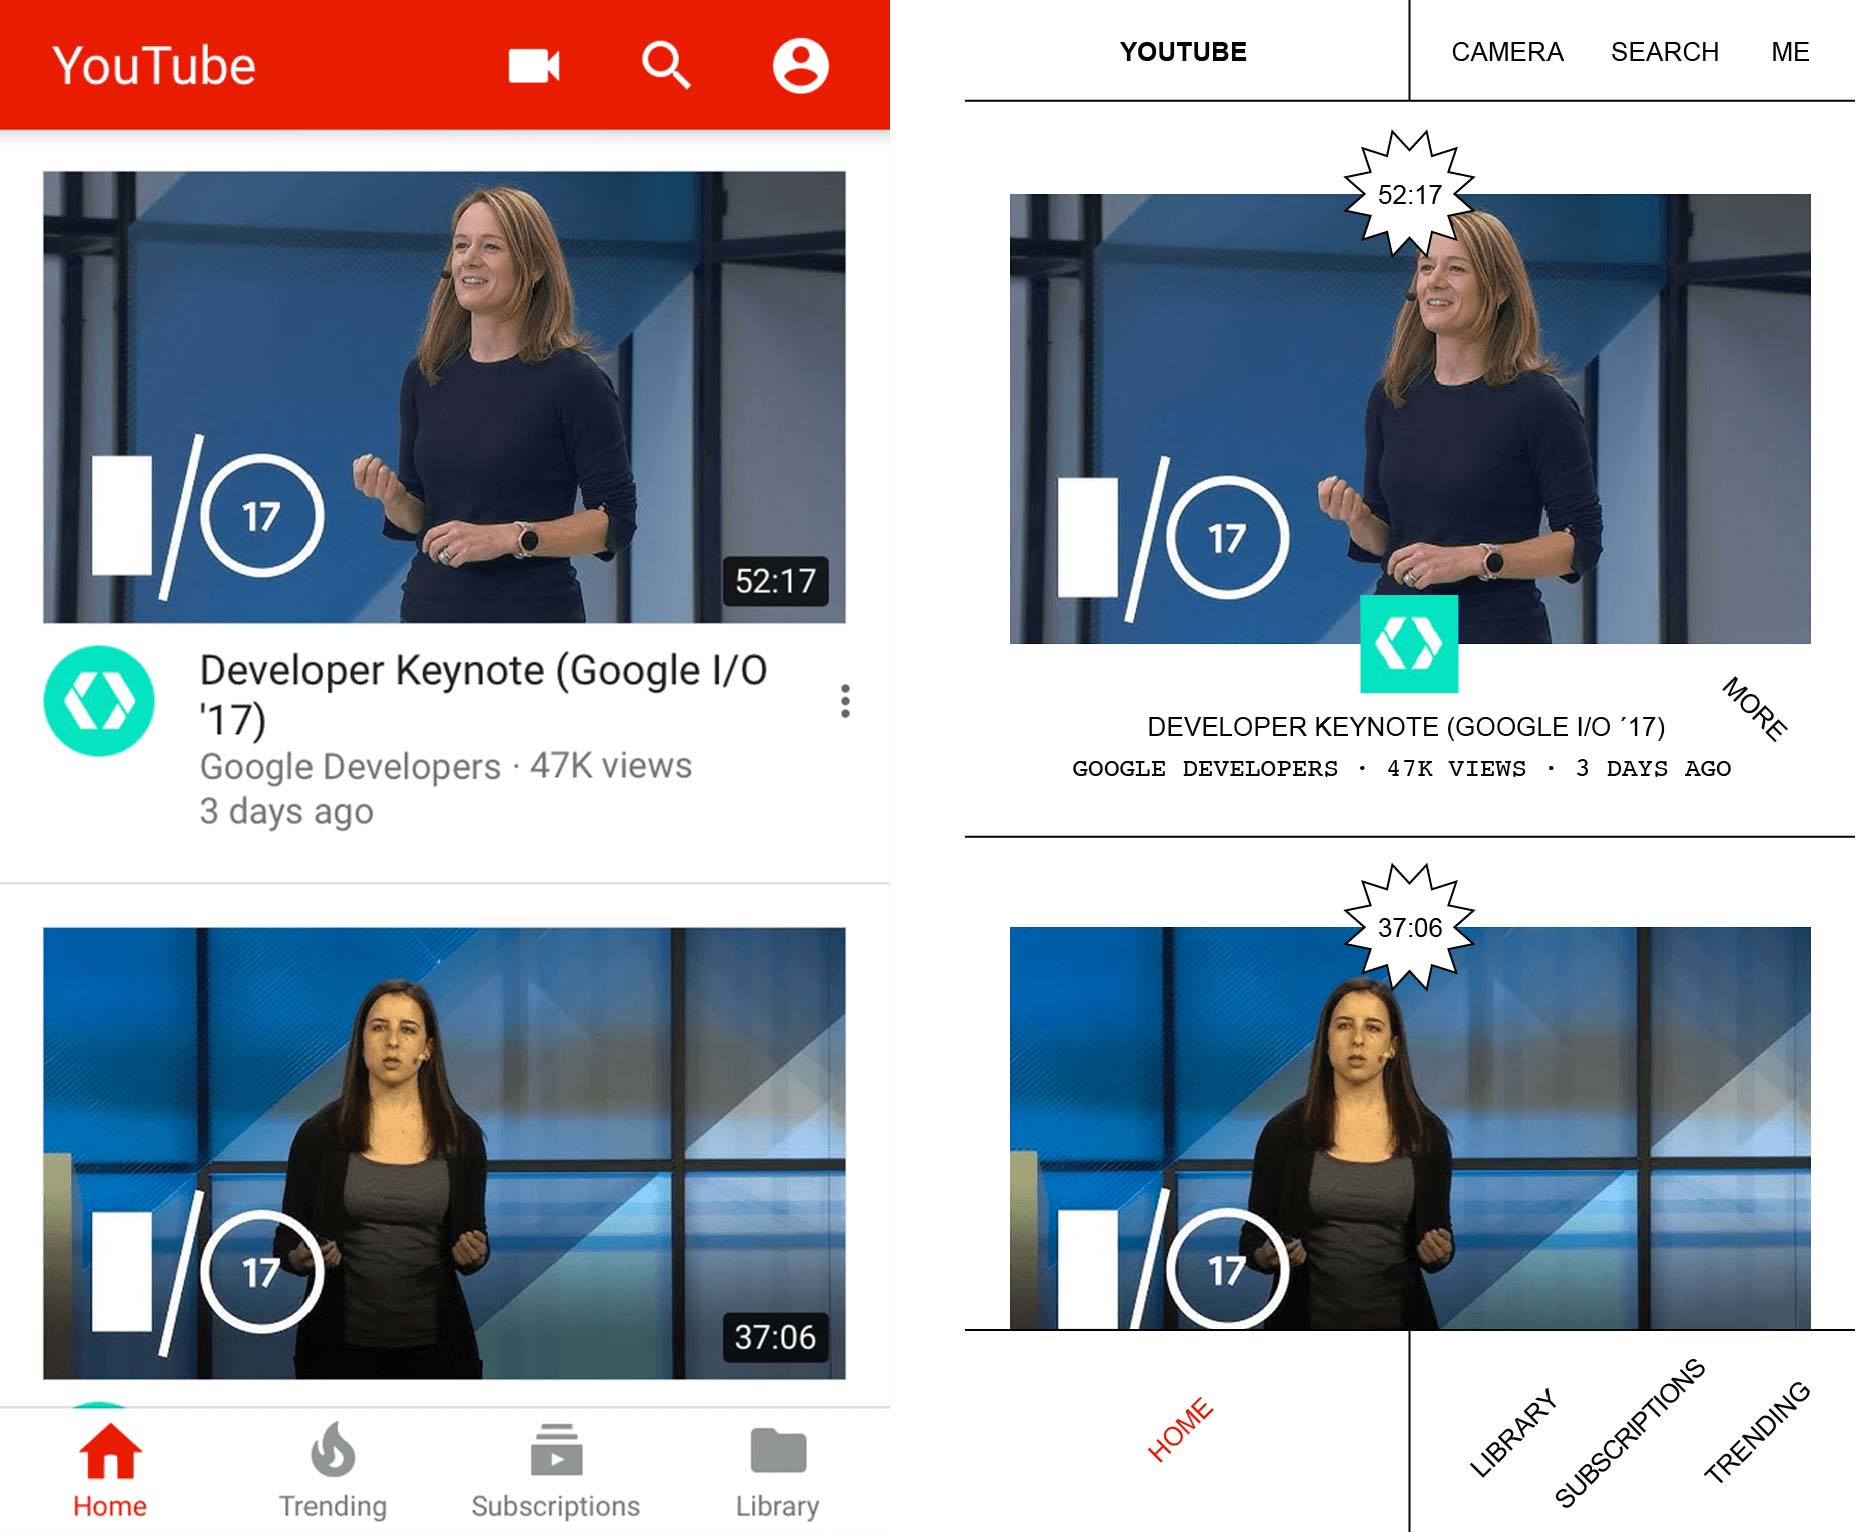This screenshot has width=1856, height=1532.
Task: Click the 37:06 duration badge on left thumbnail
Action: click(775, 1337)
